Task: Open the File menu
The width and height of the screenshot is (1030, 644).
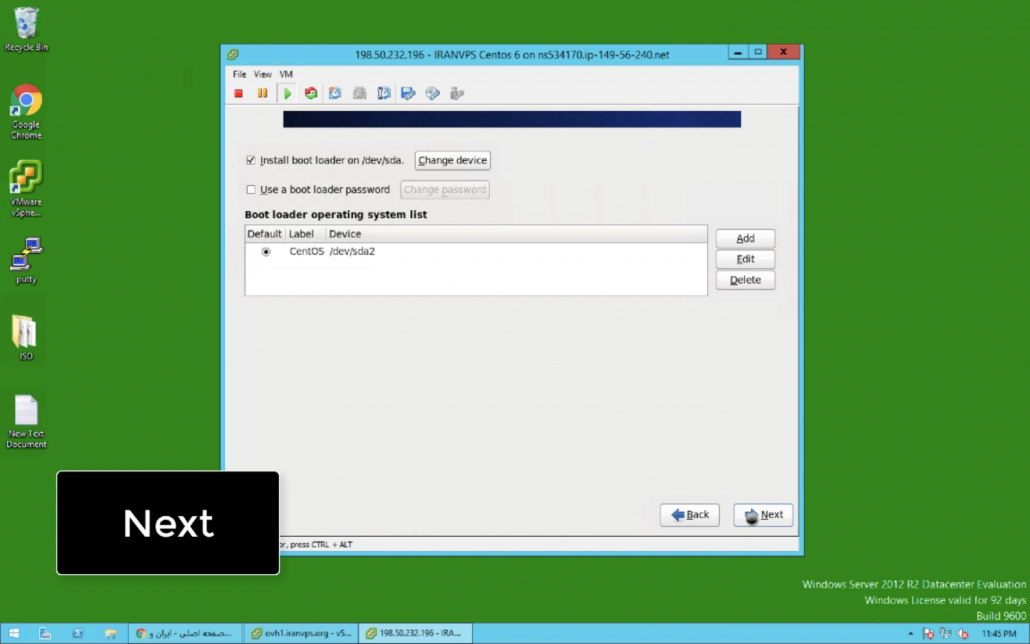Action: click(240, 74)
